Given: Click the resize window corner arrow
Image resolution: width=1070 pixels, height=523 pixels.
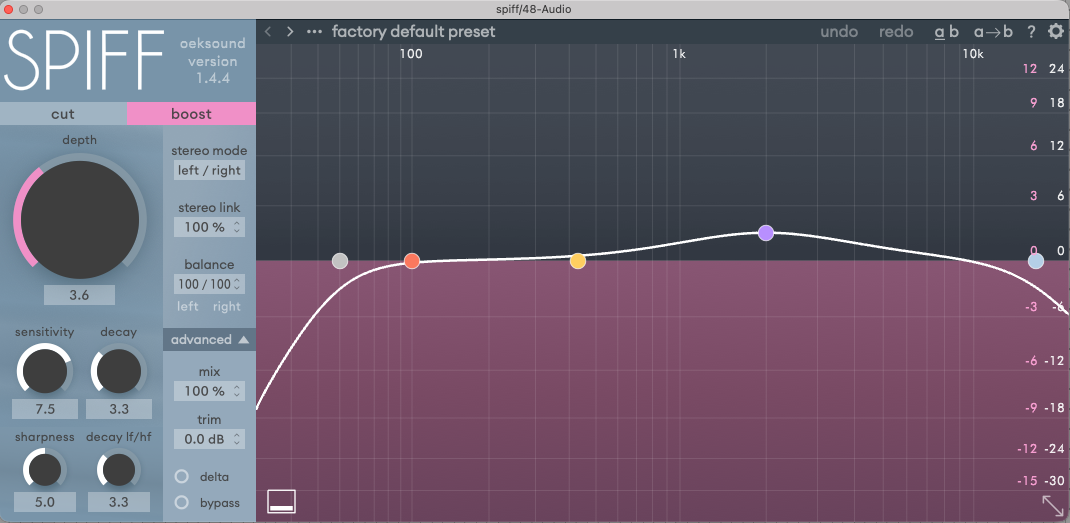Looking at the screenshot, I should coord(1053,505).
